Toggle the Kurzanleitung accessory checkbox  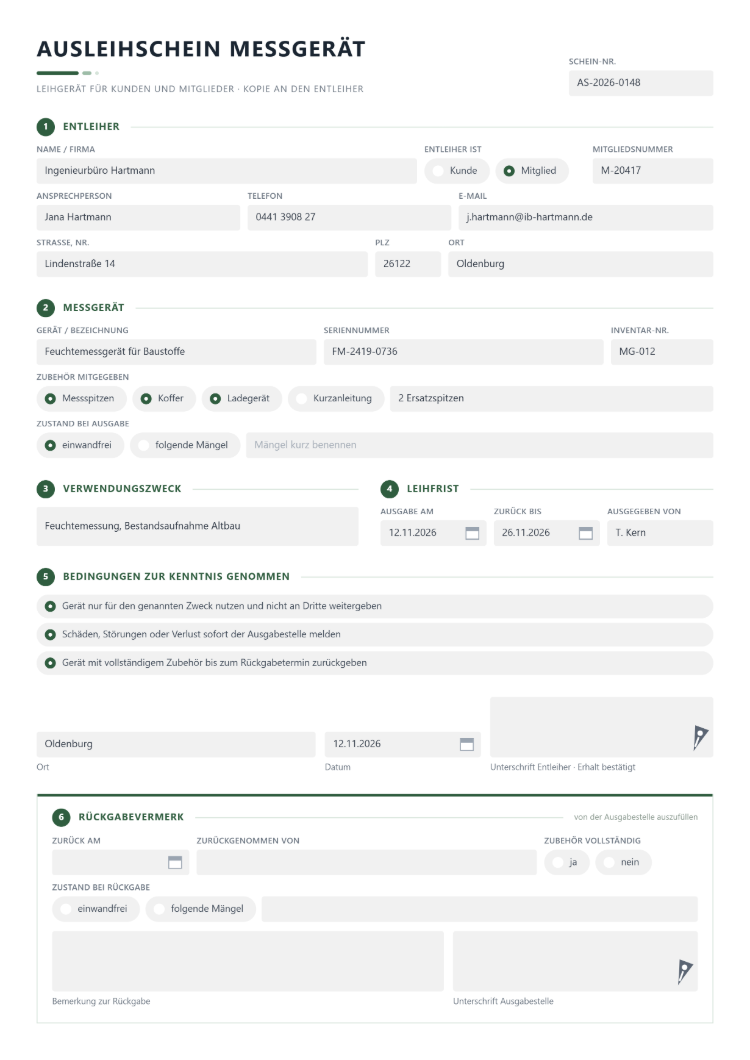(335, 399)
